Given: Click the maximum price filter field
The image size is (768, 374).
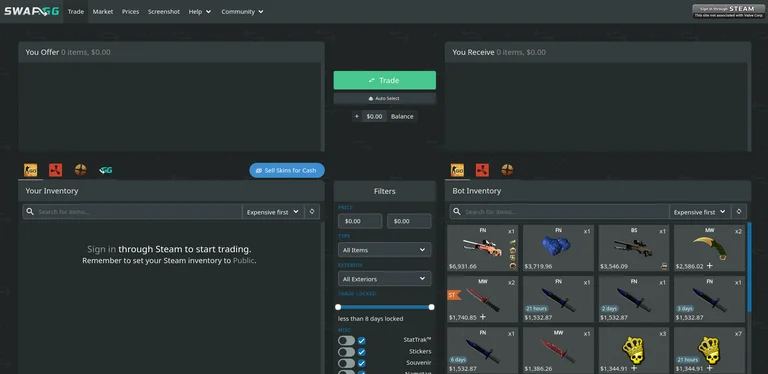Looking at the screenshot, I should tap(409, 221).
